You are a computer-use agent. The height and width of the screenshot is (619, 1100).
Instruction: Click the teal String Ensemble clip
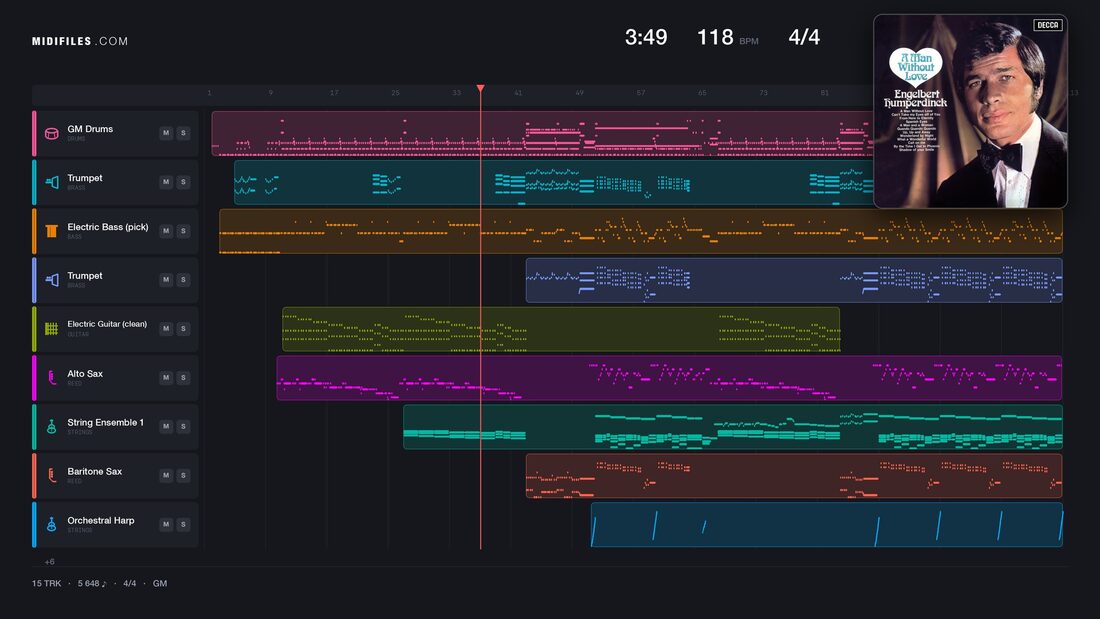pyautogui.click(x=732, y=427)
